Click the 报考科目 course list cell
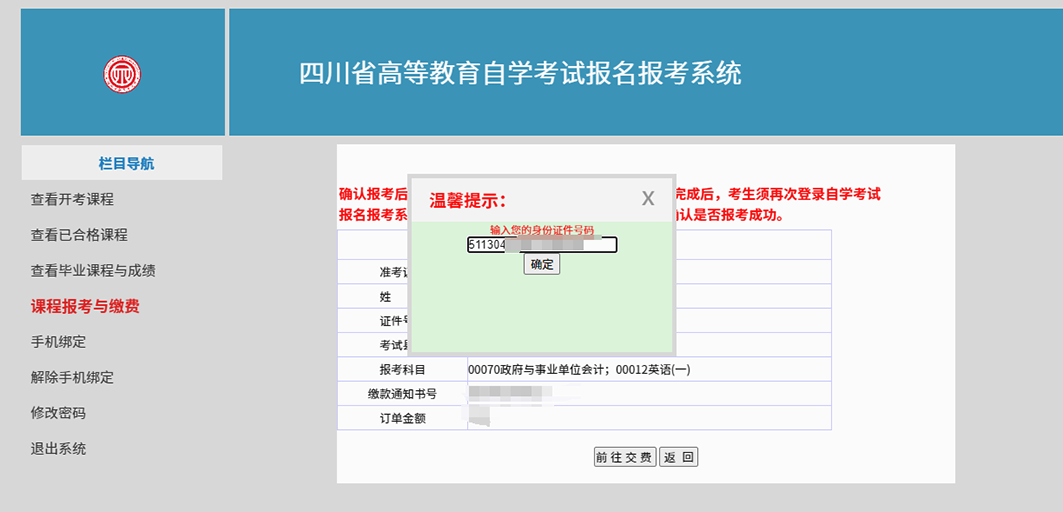Image resolution: width=1063 pixels, height=512 pixels. (x=580, y=370)
